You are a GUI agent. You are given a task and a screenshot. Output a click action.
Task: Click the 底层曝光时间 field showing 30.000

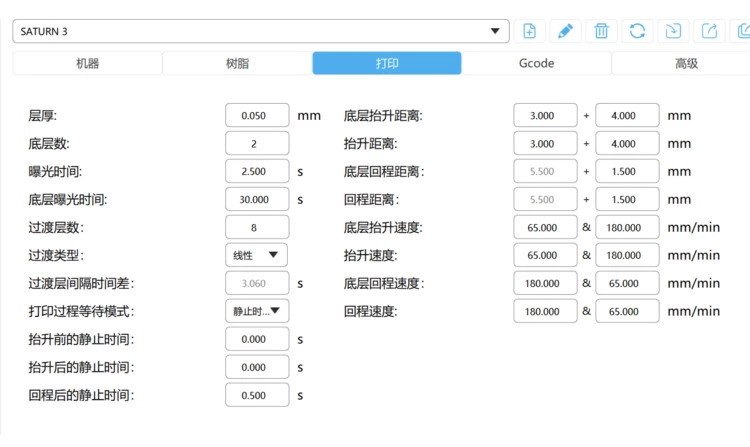pyautogui.click(x=257, y=199)
